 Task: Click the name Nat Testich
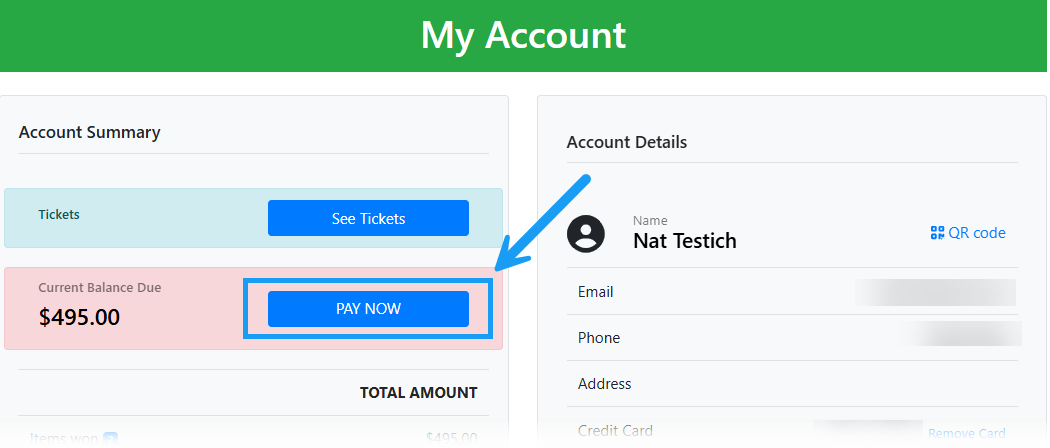click(684, 241)
